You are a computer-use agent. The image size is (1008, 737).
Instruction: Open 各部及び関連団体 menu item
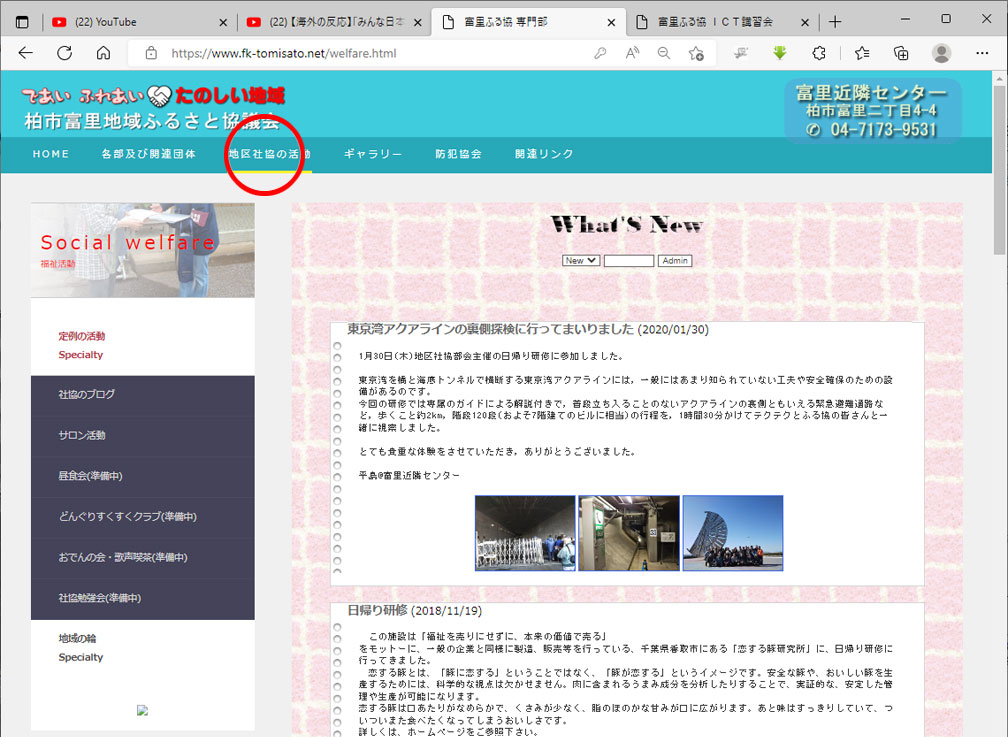(148, 154)
